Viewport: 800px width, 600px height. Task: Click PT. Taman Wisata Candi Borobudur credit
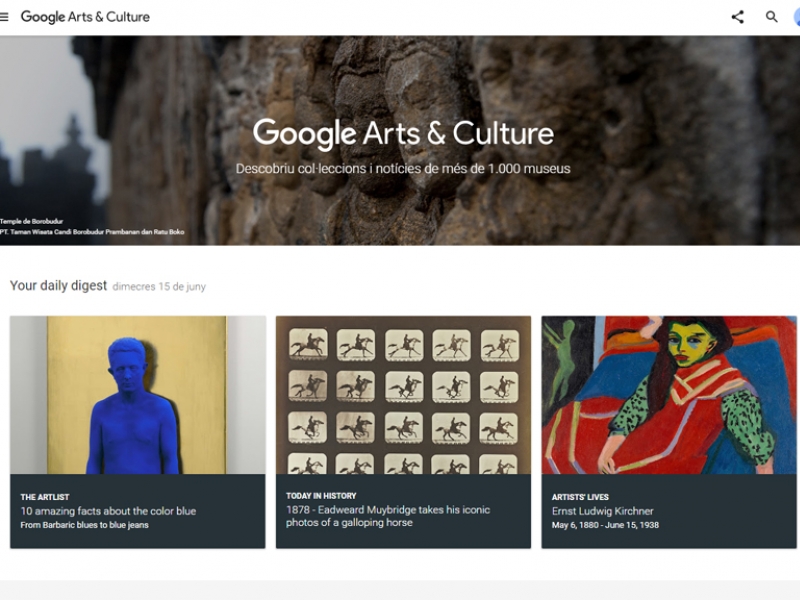click(92, 232)
